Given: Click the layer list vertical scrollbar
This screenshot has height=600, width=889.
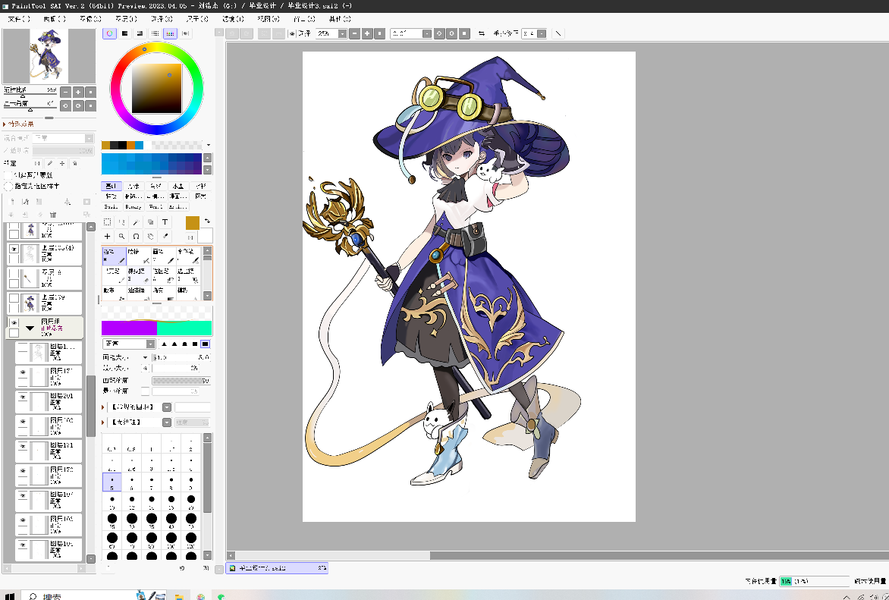Looking at the screenshot, I should [x=91, y=392].
